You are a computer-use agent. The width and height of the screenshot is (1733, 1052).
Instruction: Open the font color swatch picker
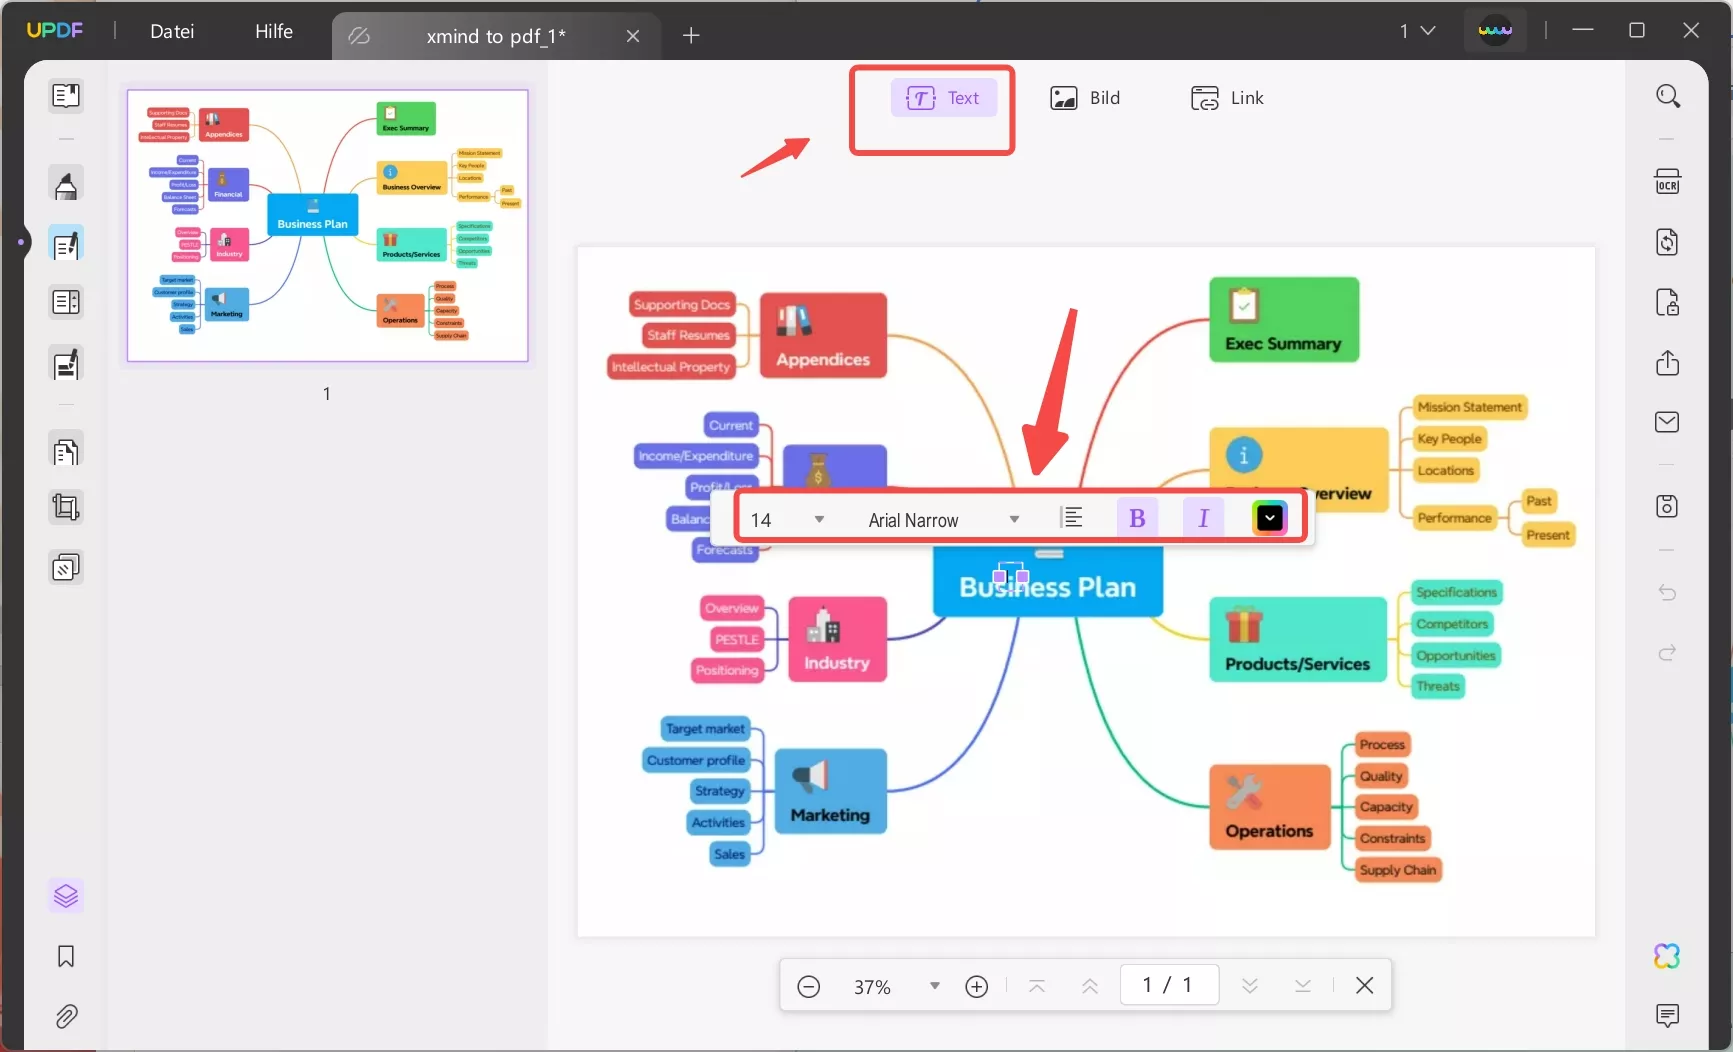[x=1268, y=517]
